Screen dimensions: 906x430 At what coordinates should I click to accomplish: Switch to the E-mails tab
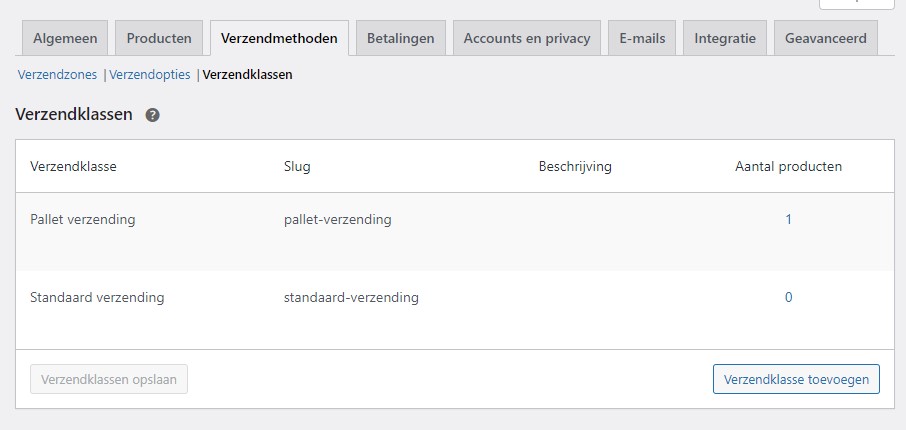(642, 38)
